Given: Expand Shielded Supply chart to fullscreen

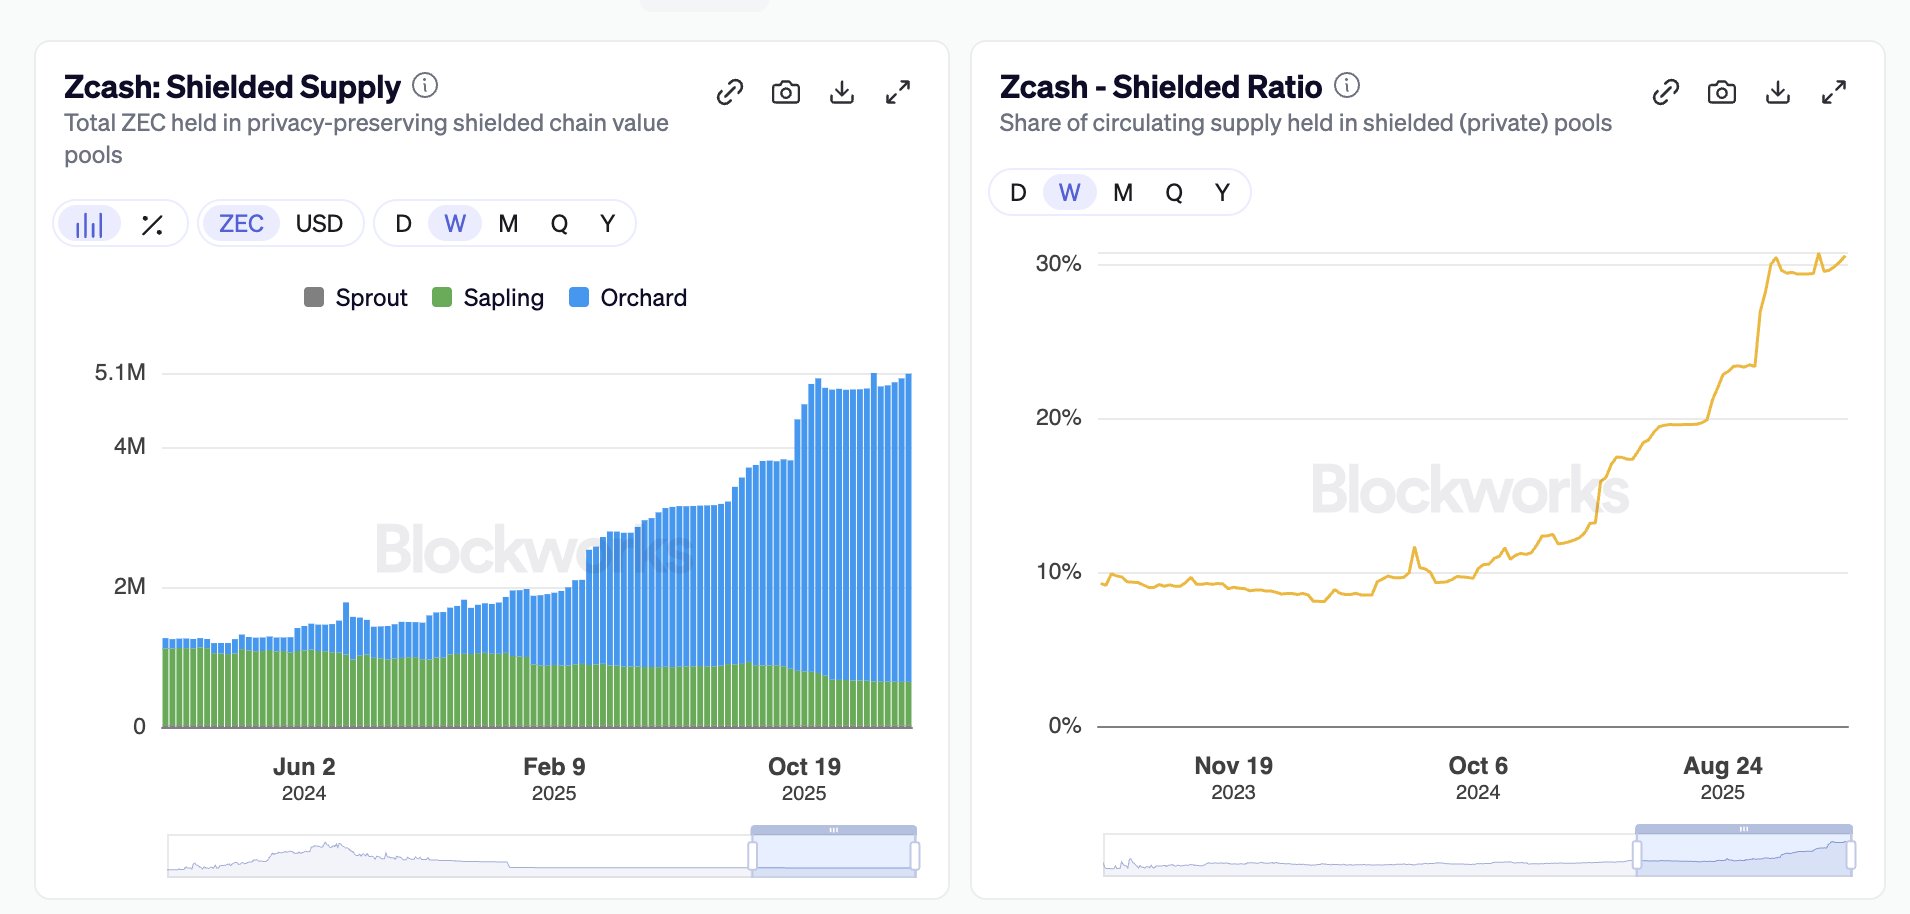Looking at the screenshot, I should coord(898,93).
